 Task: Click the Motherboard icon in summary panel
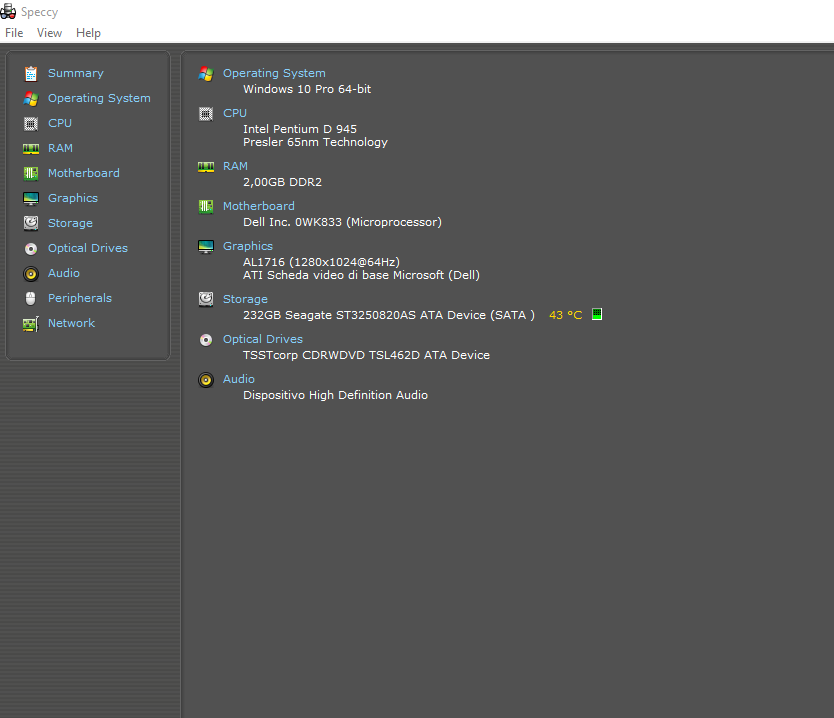[x=206, y=206]
